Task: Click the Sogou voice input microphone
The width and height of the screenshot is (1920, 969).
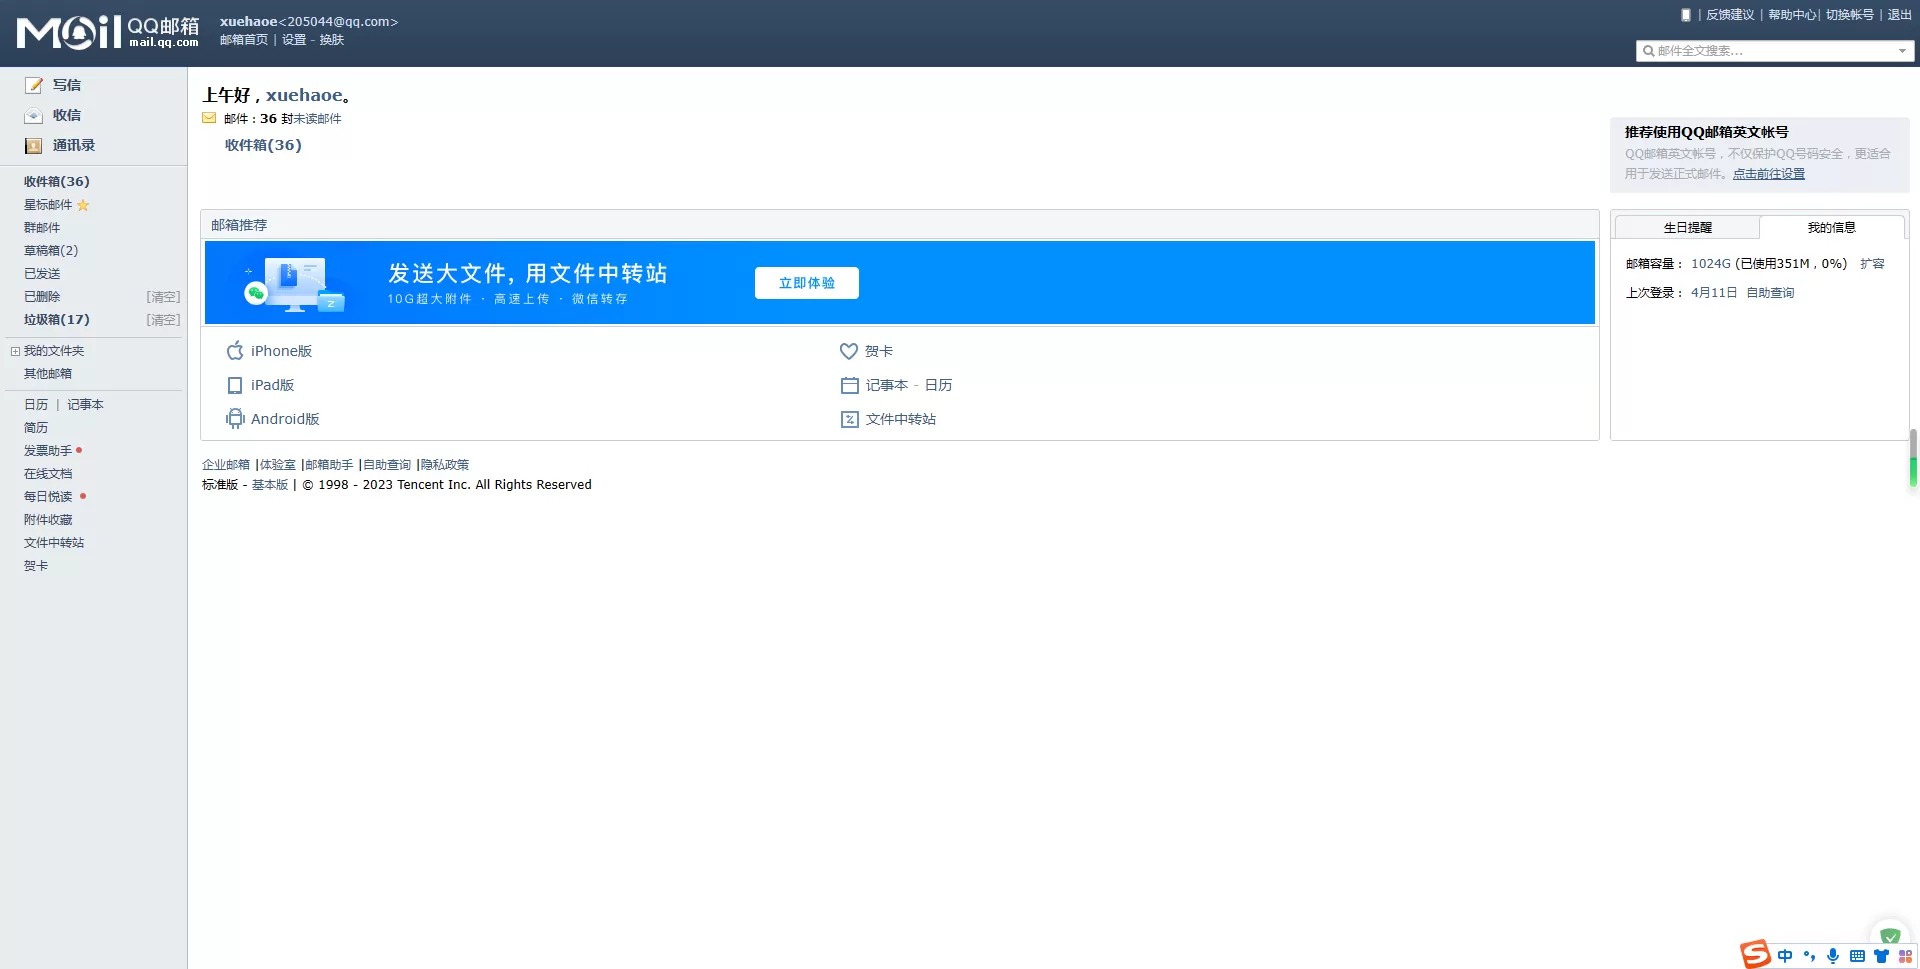Action: (1833, 956)
